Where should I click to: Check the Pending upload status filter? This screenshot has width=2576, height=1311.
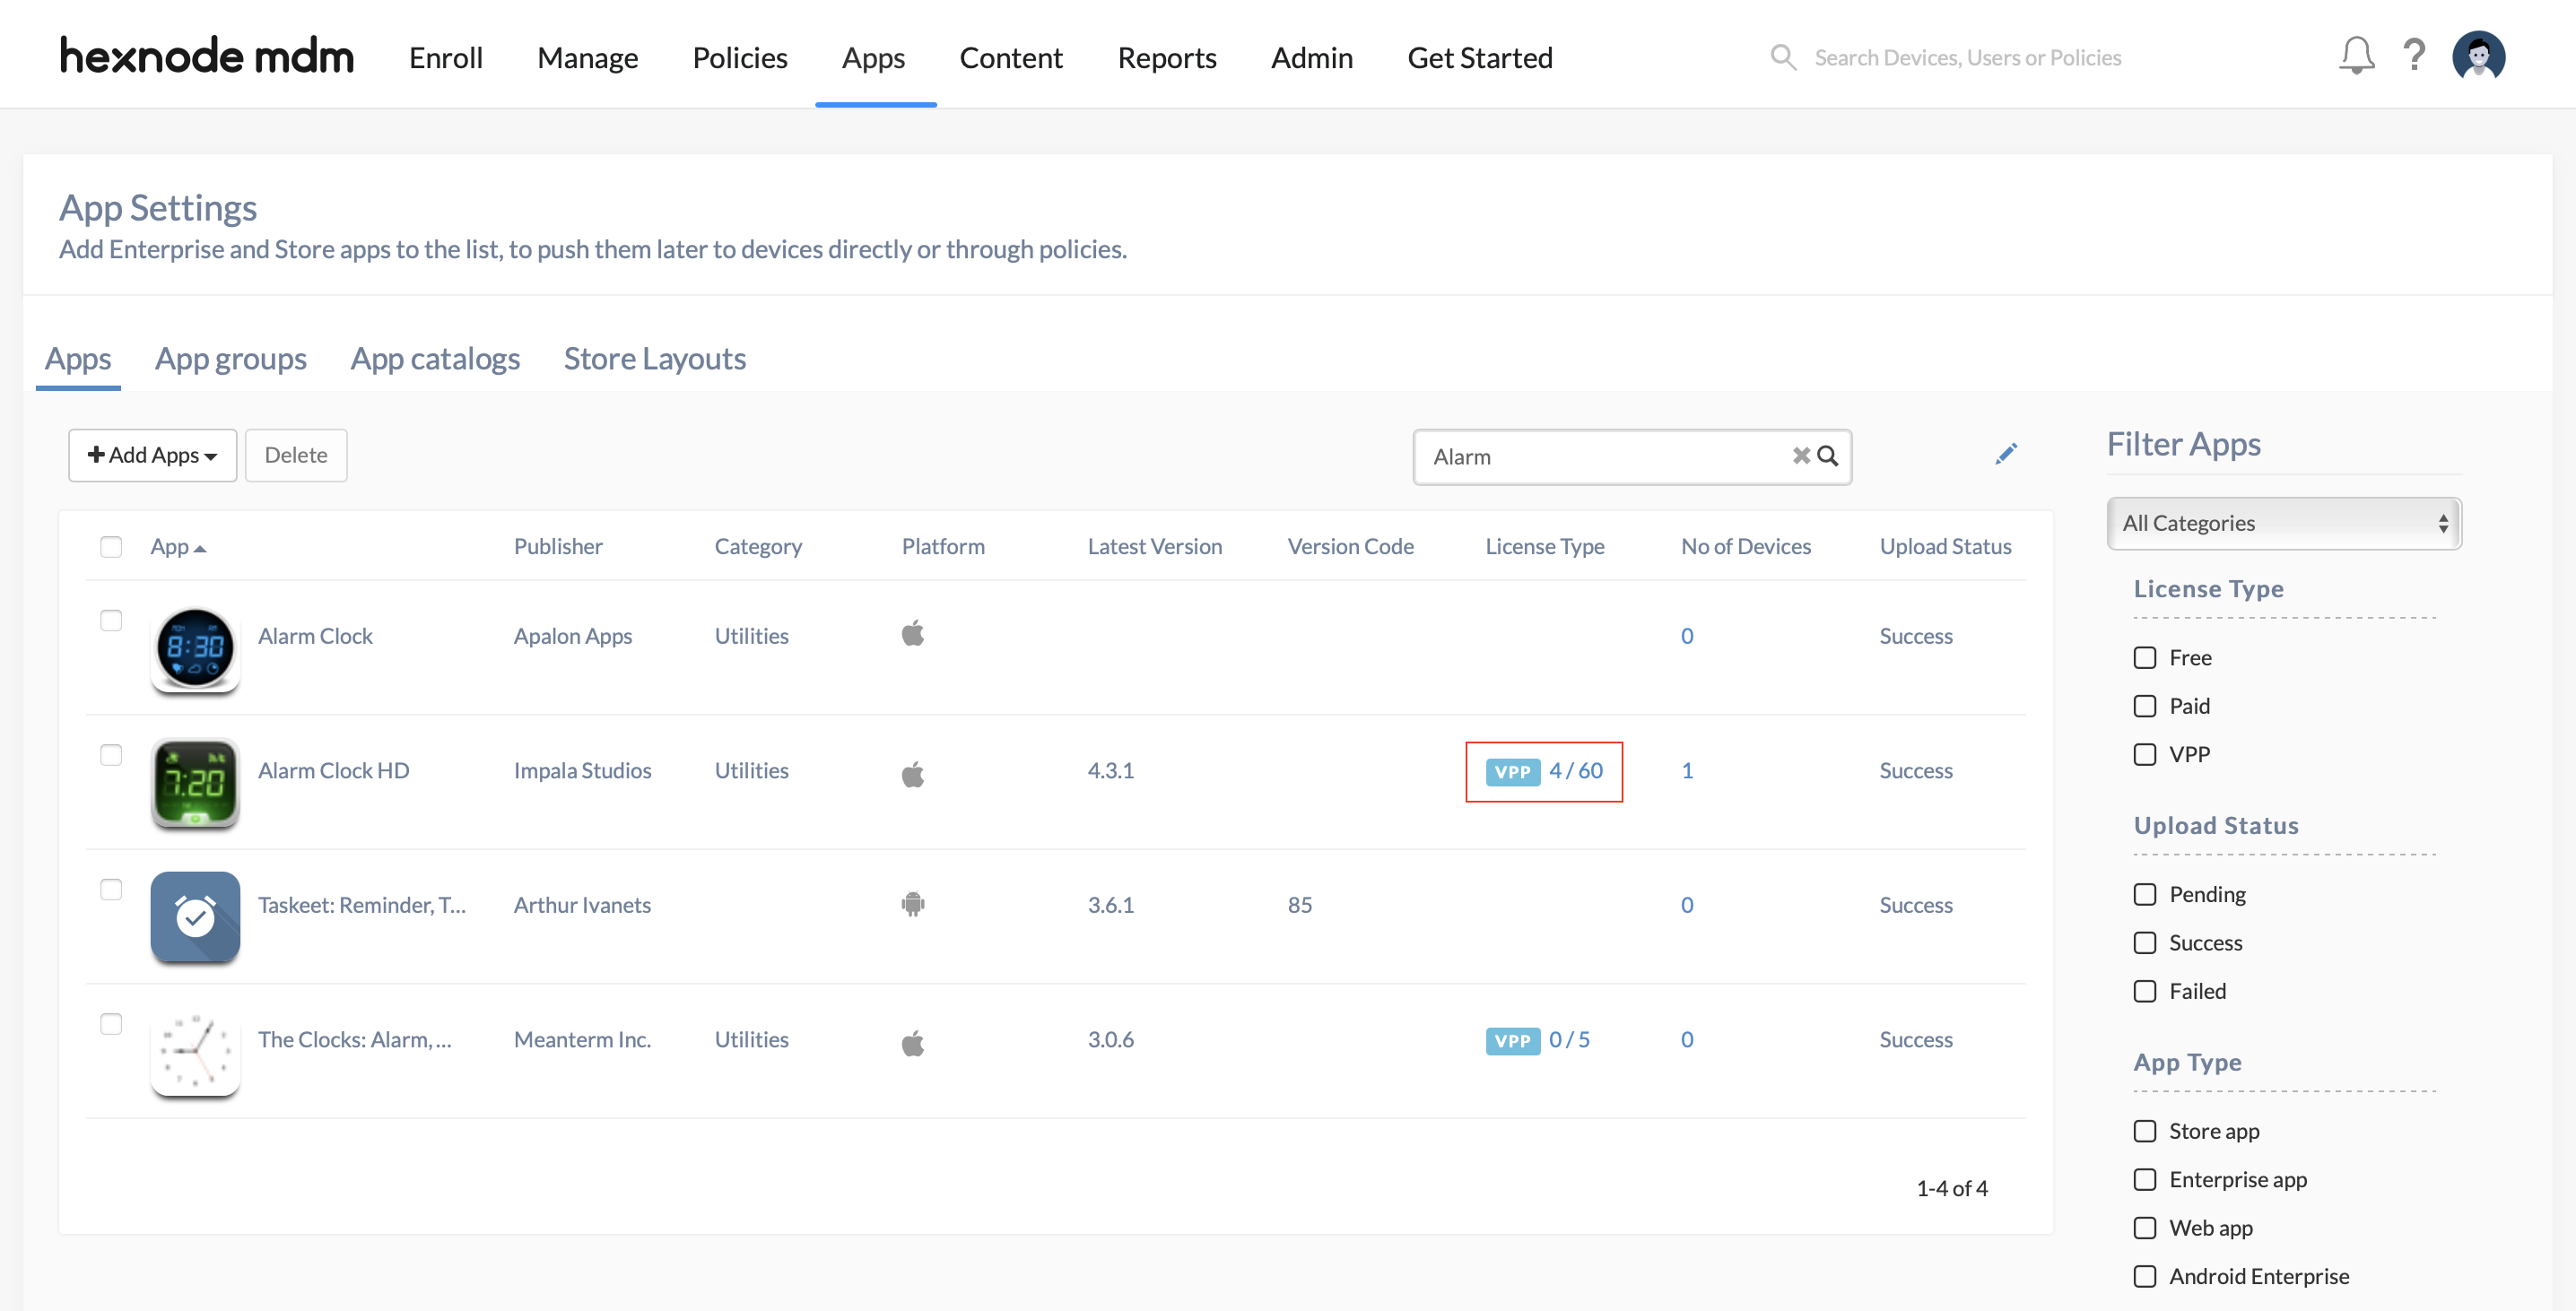[x=2144, y=894]
